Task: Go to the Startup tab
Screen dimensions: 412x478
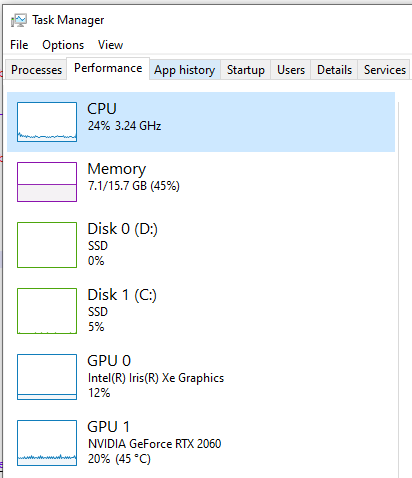Action: pos(246,70)
